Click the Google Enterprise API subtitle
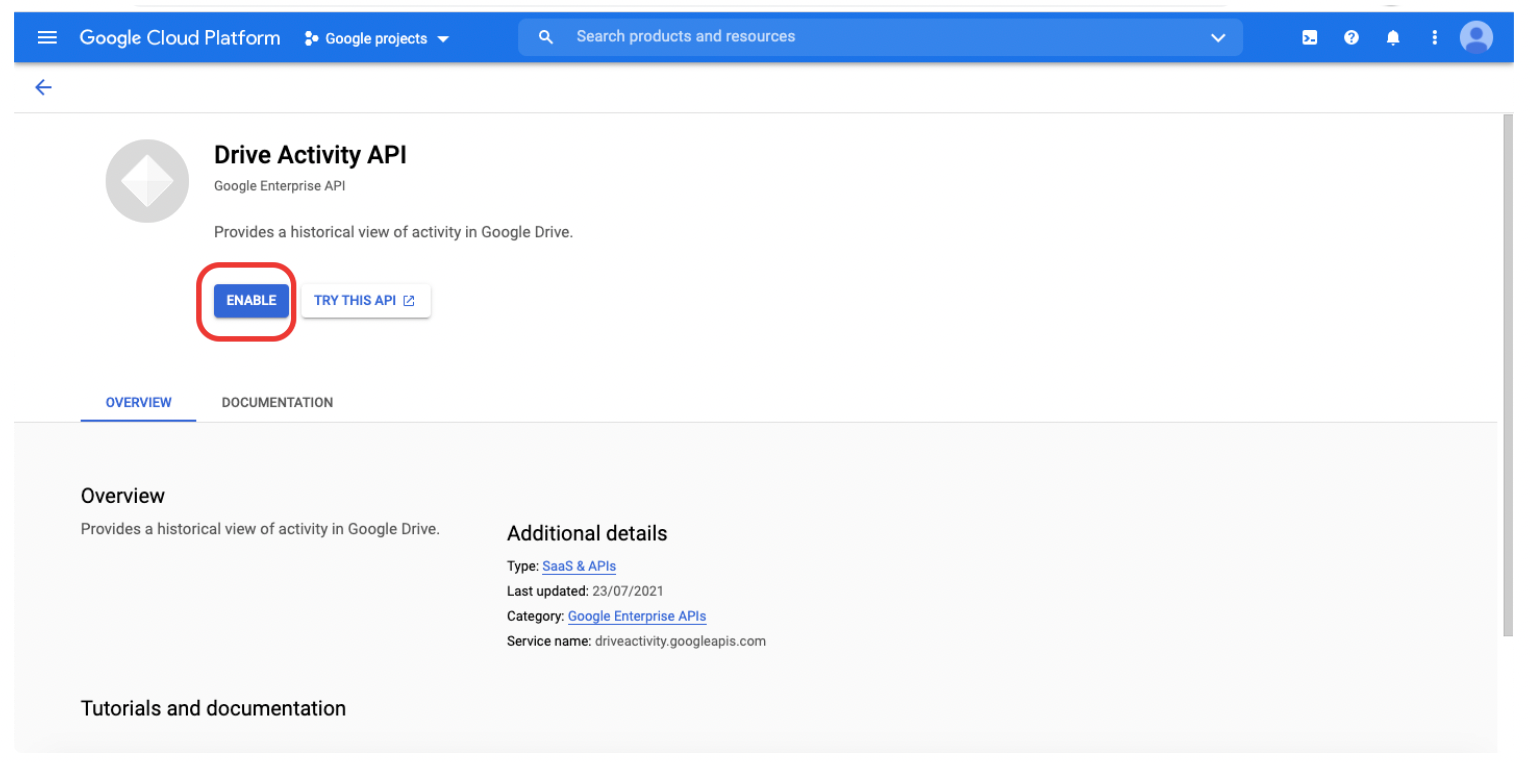The image size is (1530, 762). 280,186
